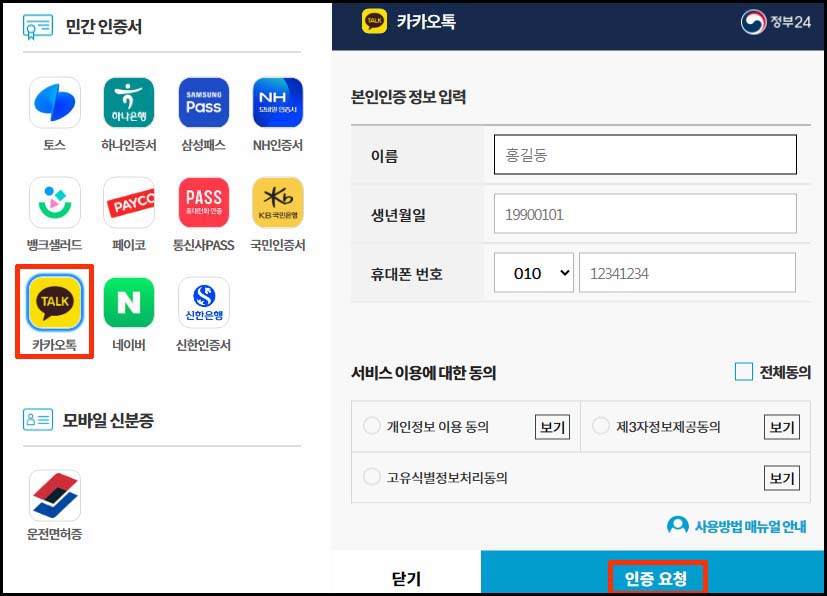This screenshot has width=827, height=596.
Task: Click the 휴대폰 번호 field label
Action: (406, 274)
